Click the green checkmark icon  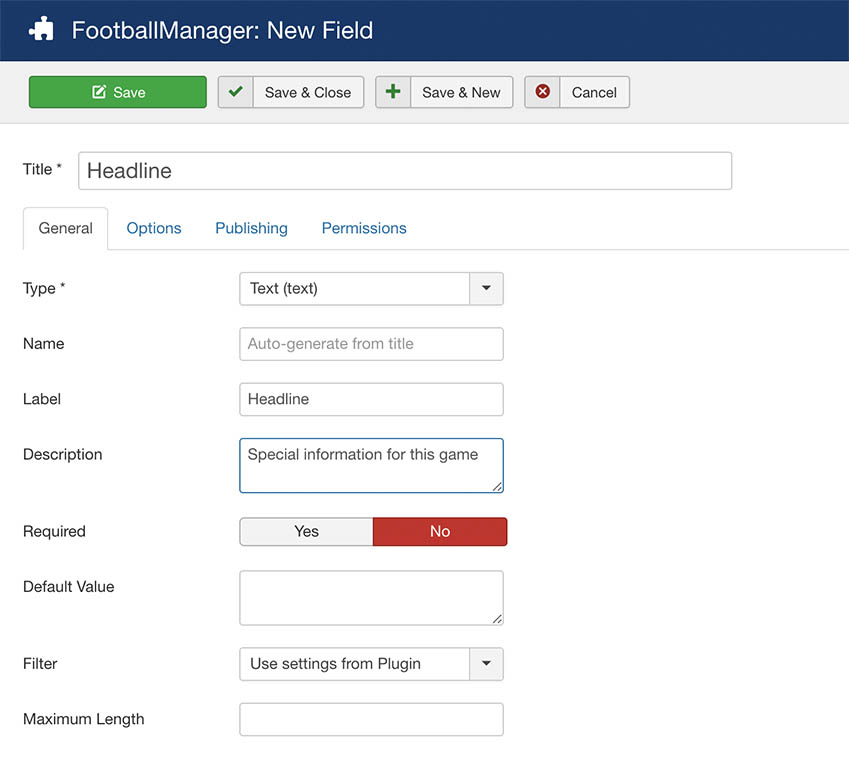pyautogui.click(x=236, y=92)
